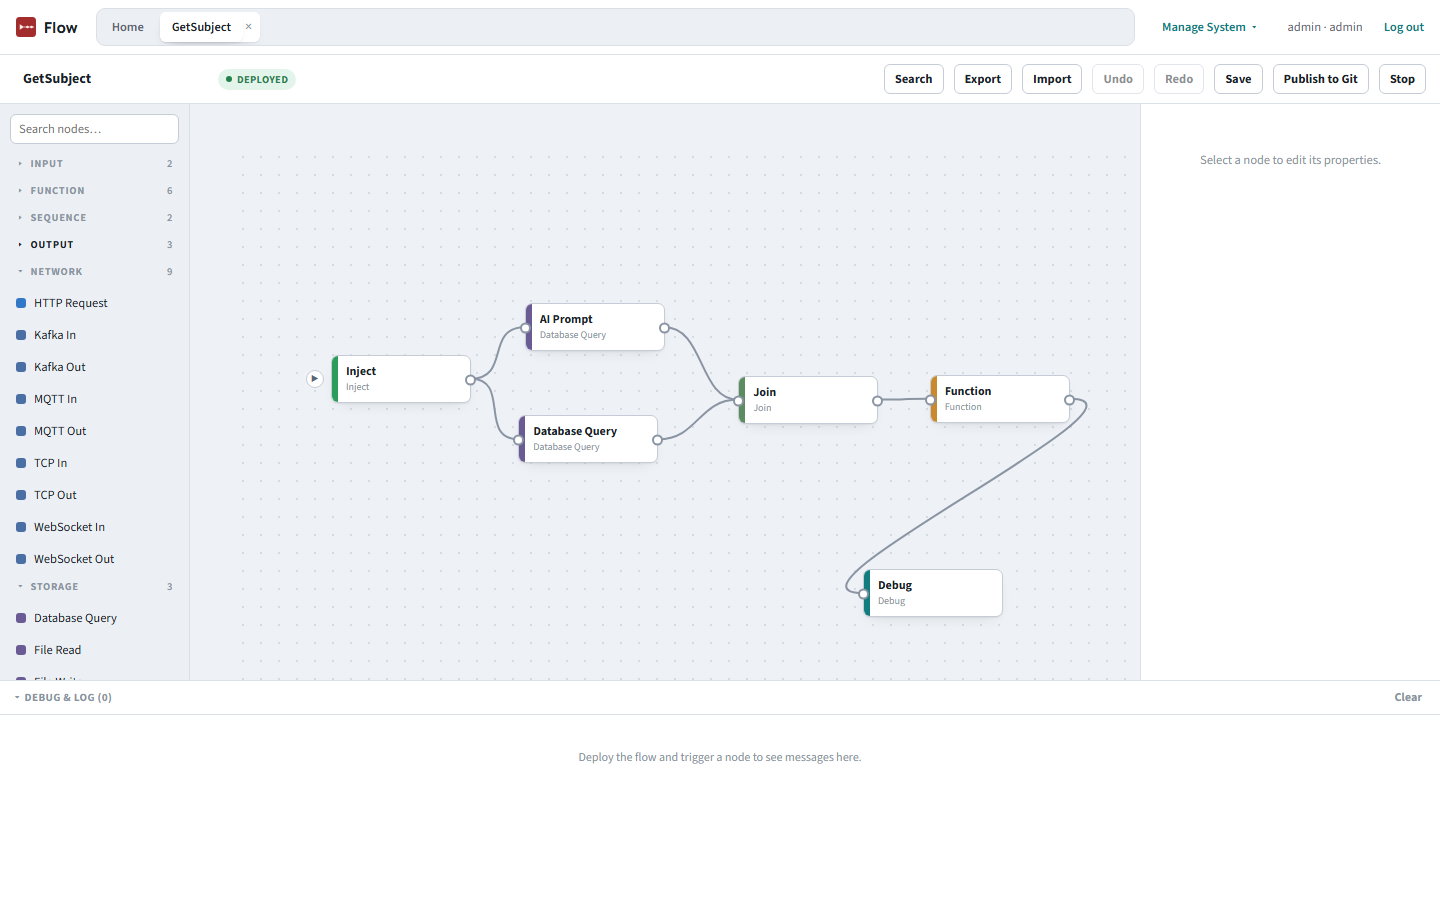Click the Inject node output port

coord(470,380)
